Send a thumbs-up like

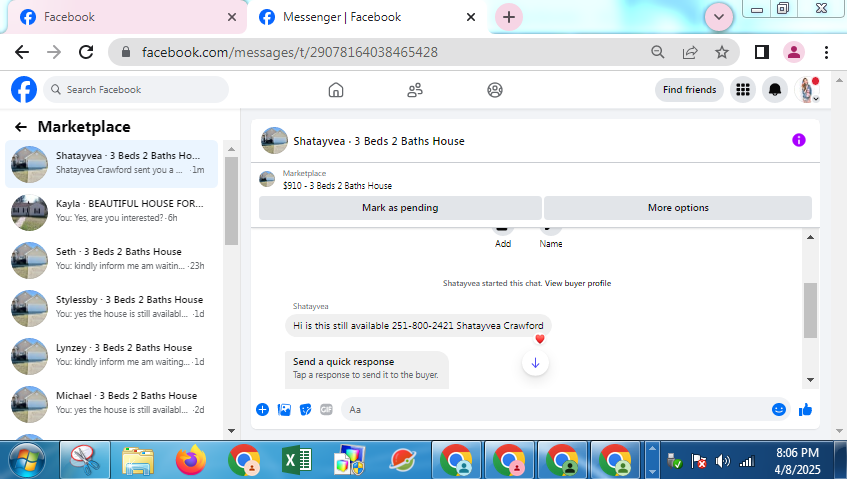tap(805, 409)
